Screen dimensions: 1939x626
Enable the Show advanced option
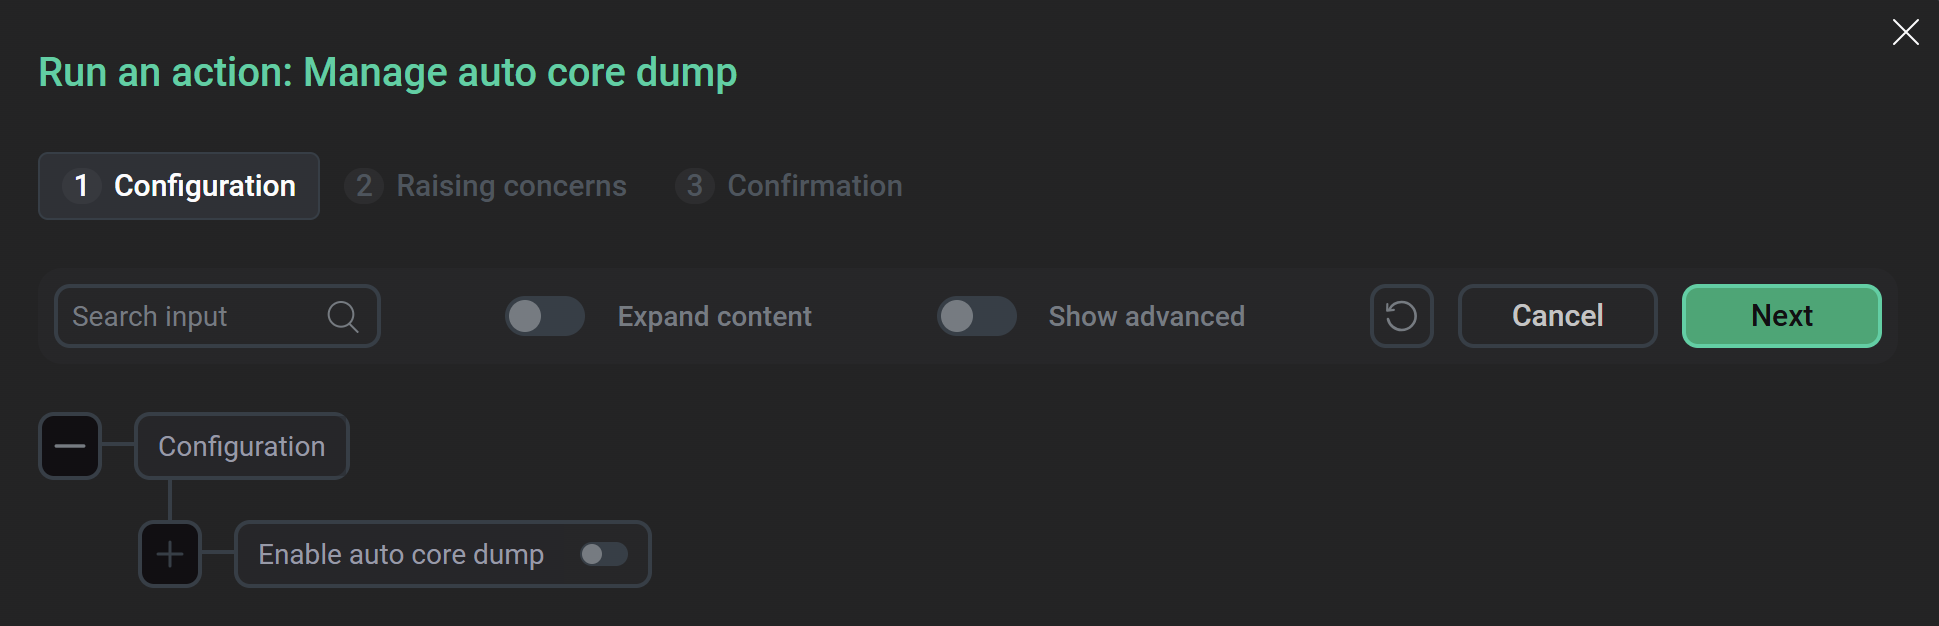point(976,316)
